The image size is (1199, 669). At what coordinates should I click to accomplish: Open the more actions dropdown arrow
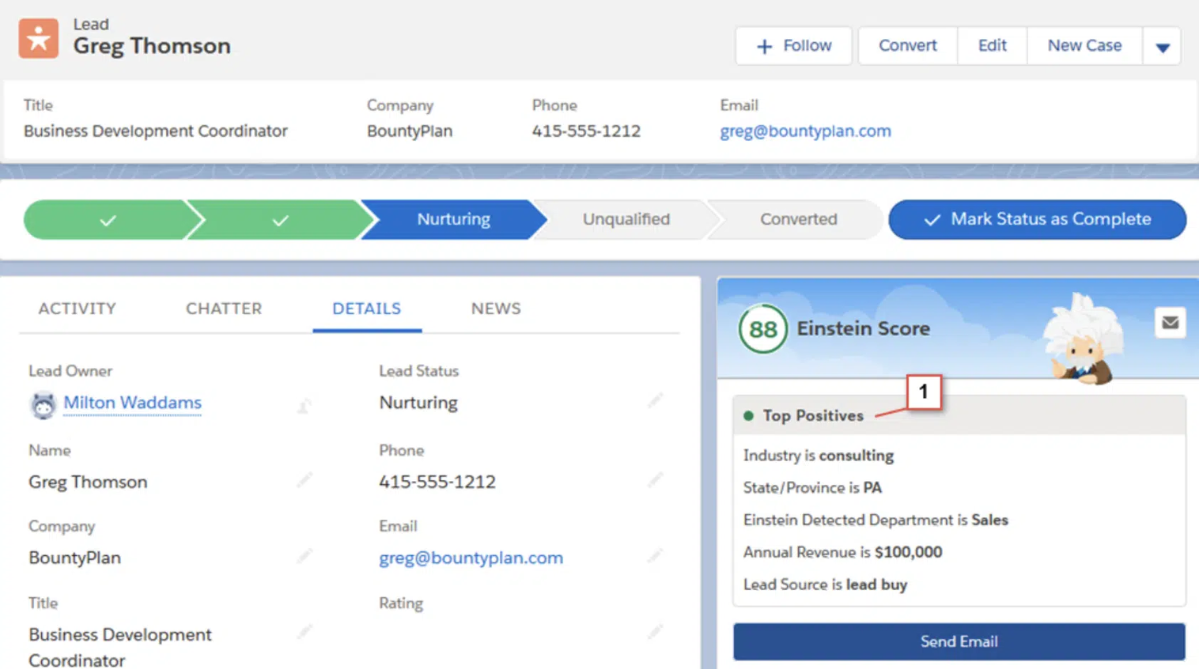(1162, 47)
